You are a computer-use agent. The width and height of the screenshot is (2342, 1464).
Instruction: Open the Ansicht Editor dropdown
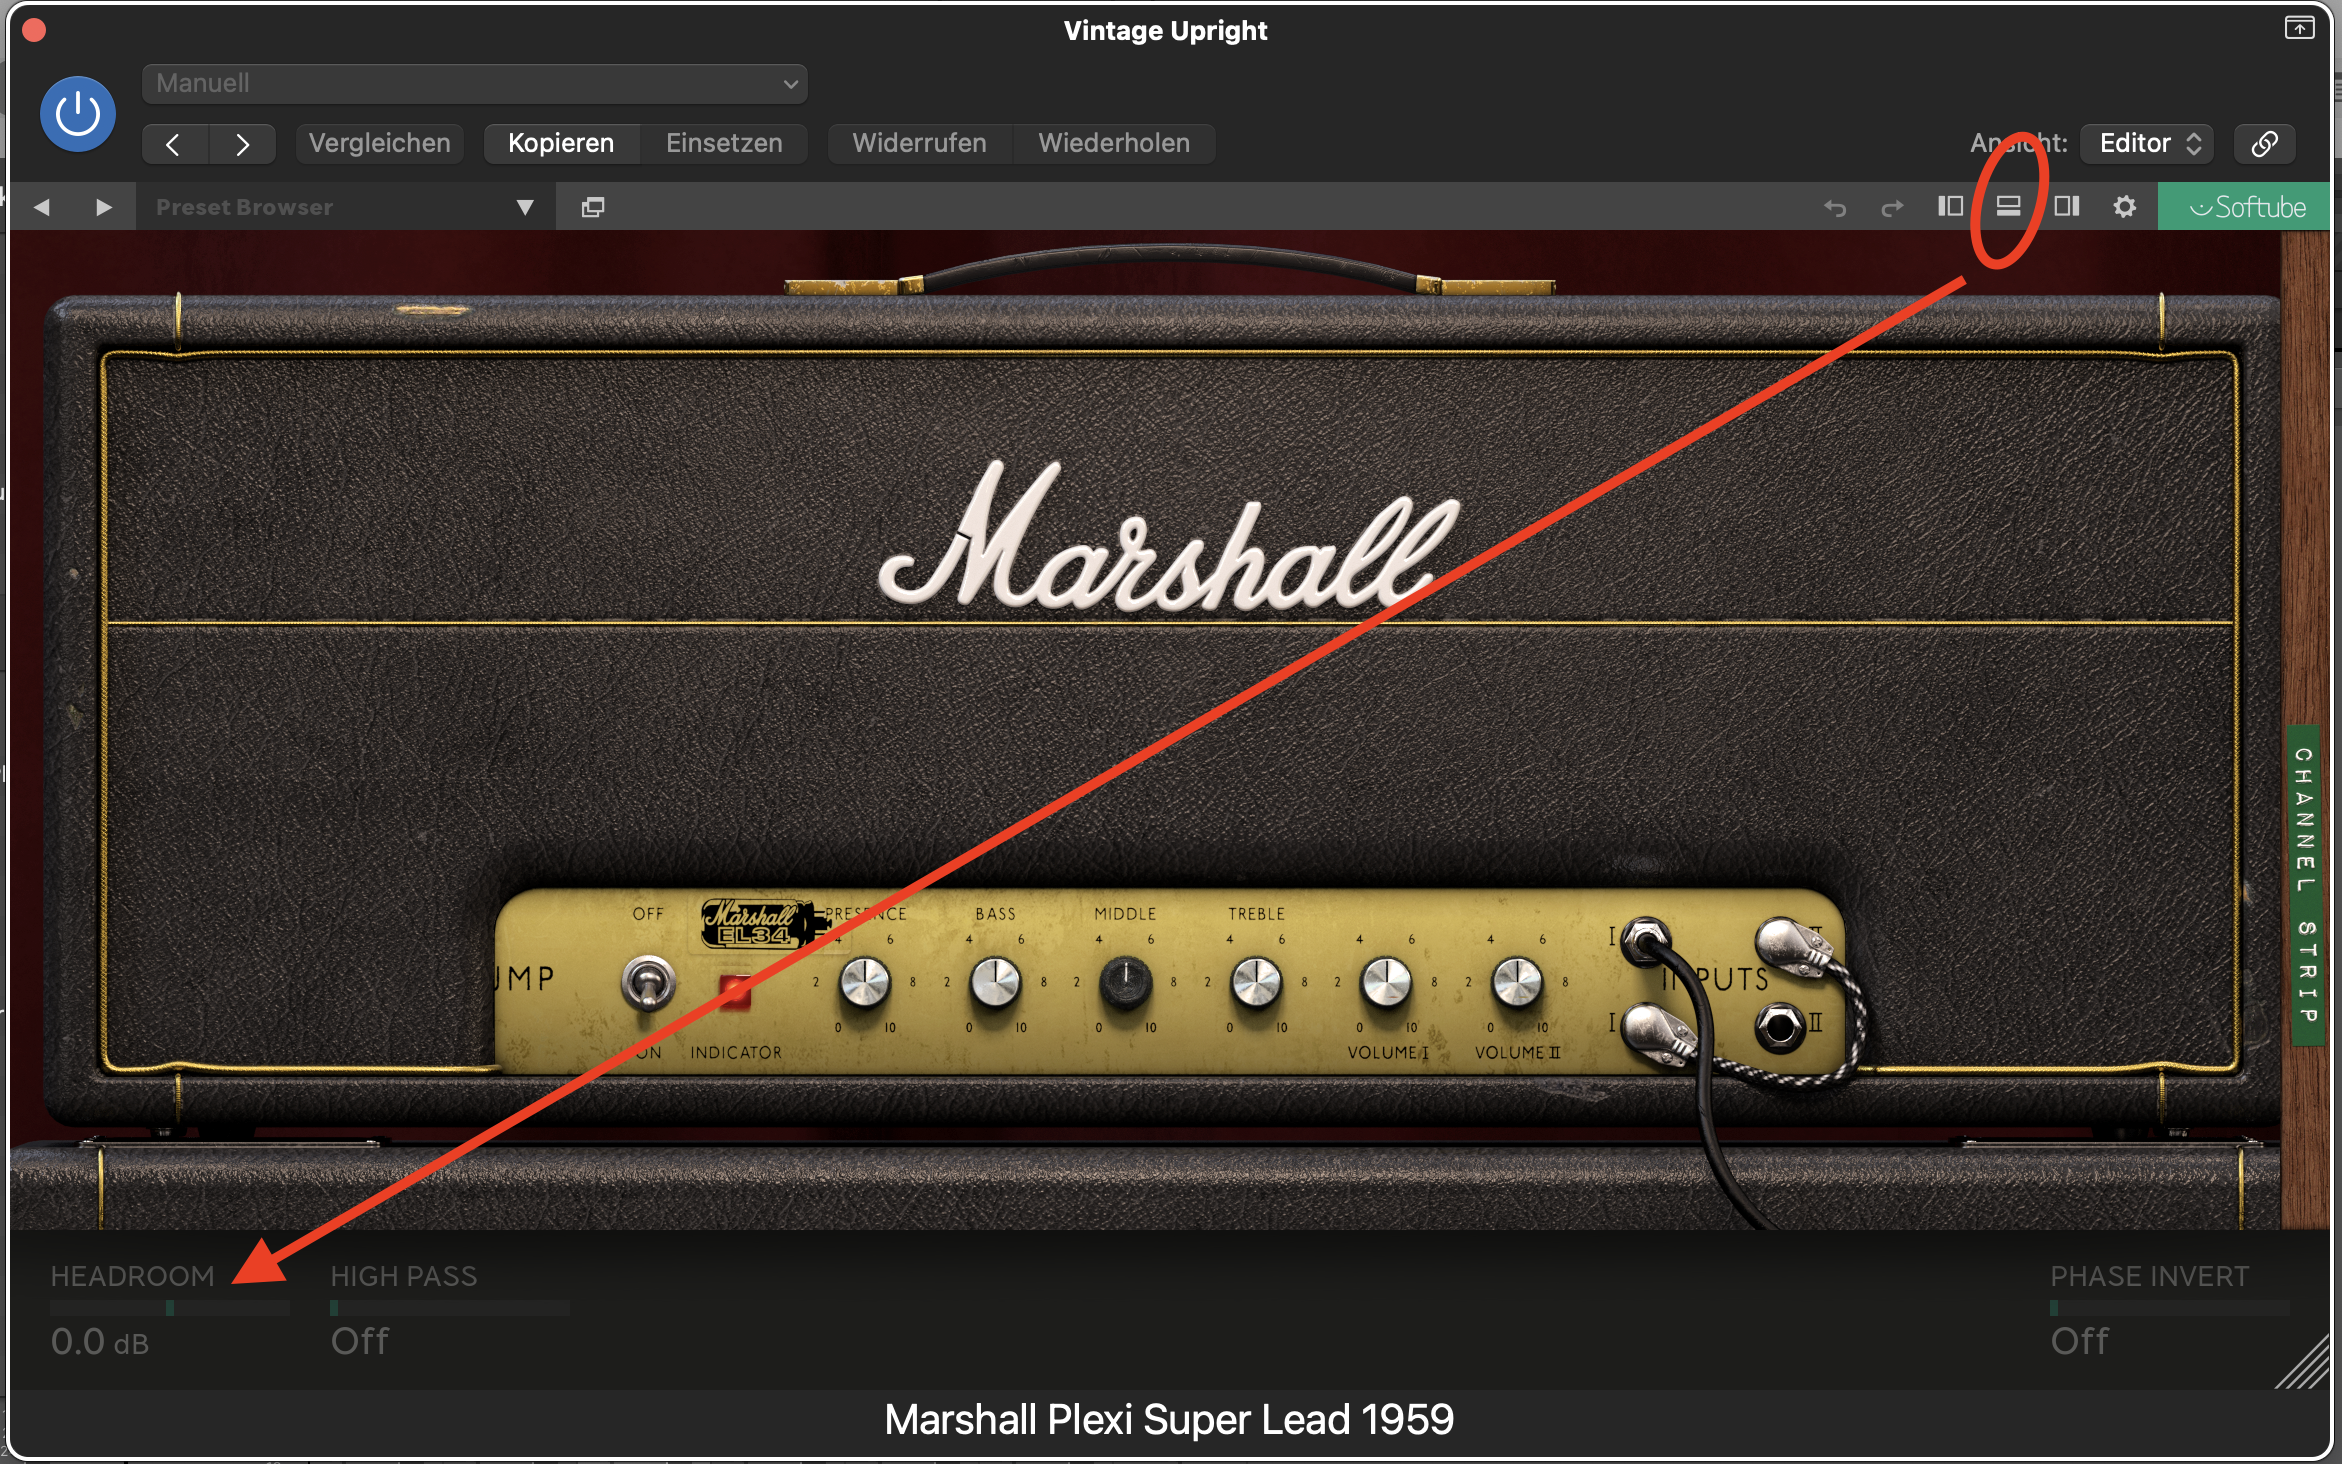2148,143
